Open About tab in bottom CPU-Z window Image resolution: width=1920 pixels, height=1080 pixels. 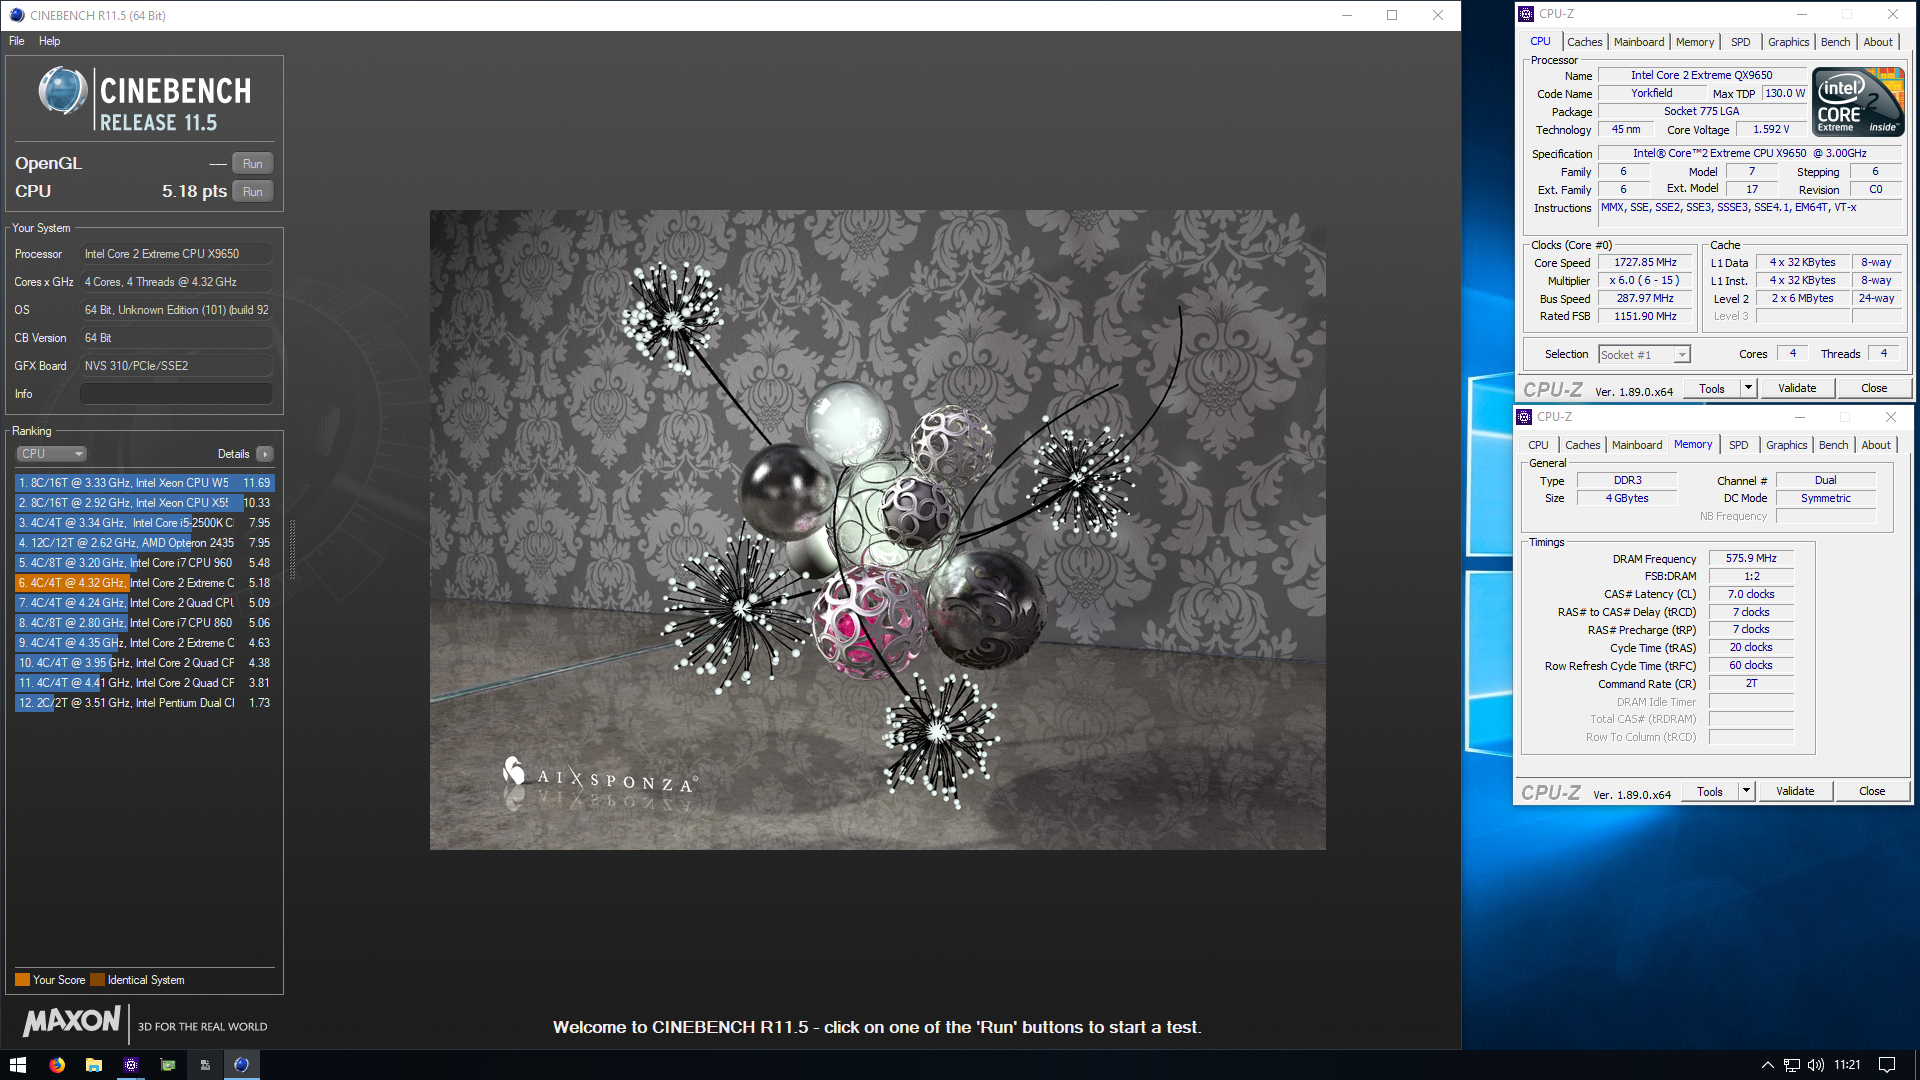coord(1876,445)
